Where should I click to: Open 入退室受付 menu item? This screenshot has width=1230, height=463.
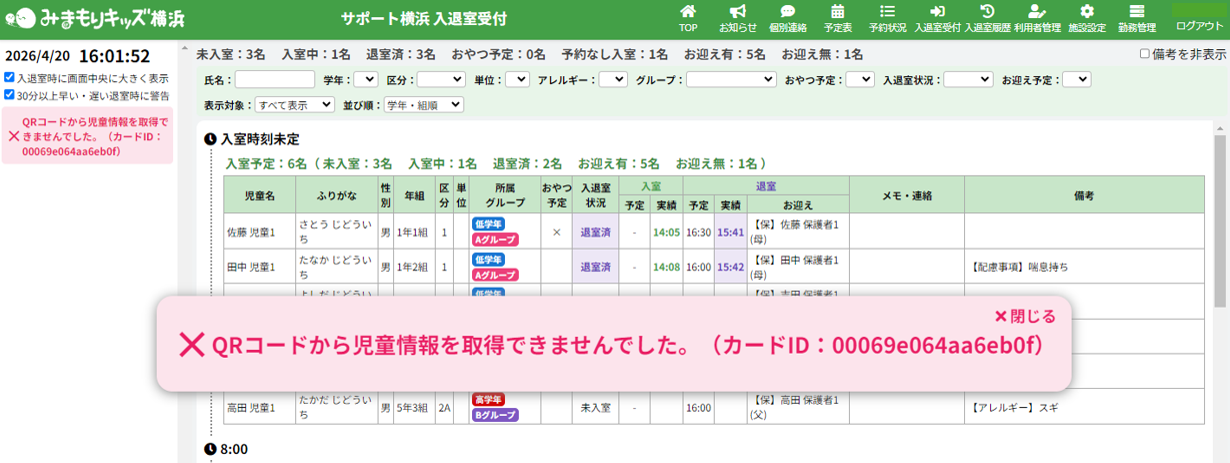(937, 18)
